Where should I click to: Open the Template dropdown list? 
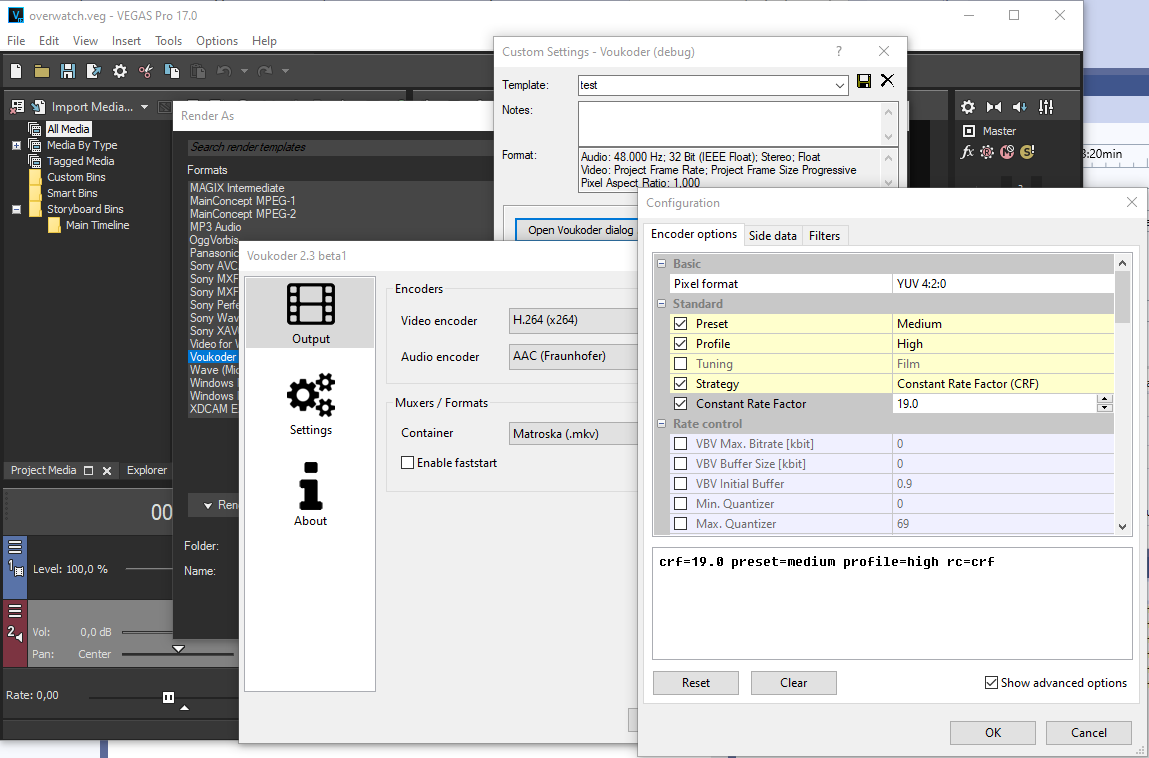[x=840, y=86]
